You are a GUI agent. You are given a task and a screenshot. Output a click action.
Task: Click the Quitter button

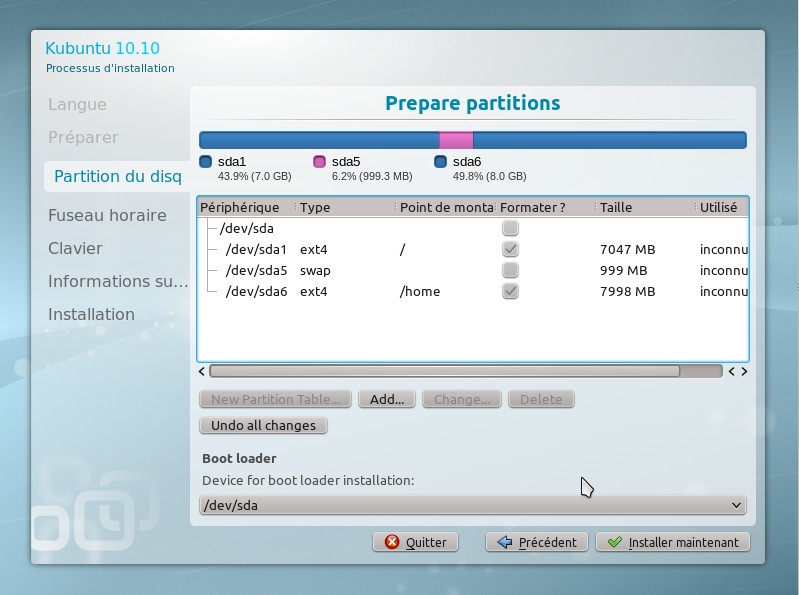[x=415, y=542]
